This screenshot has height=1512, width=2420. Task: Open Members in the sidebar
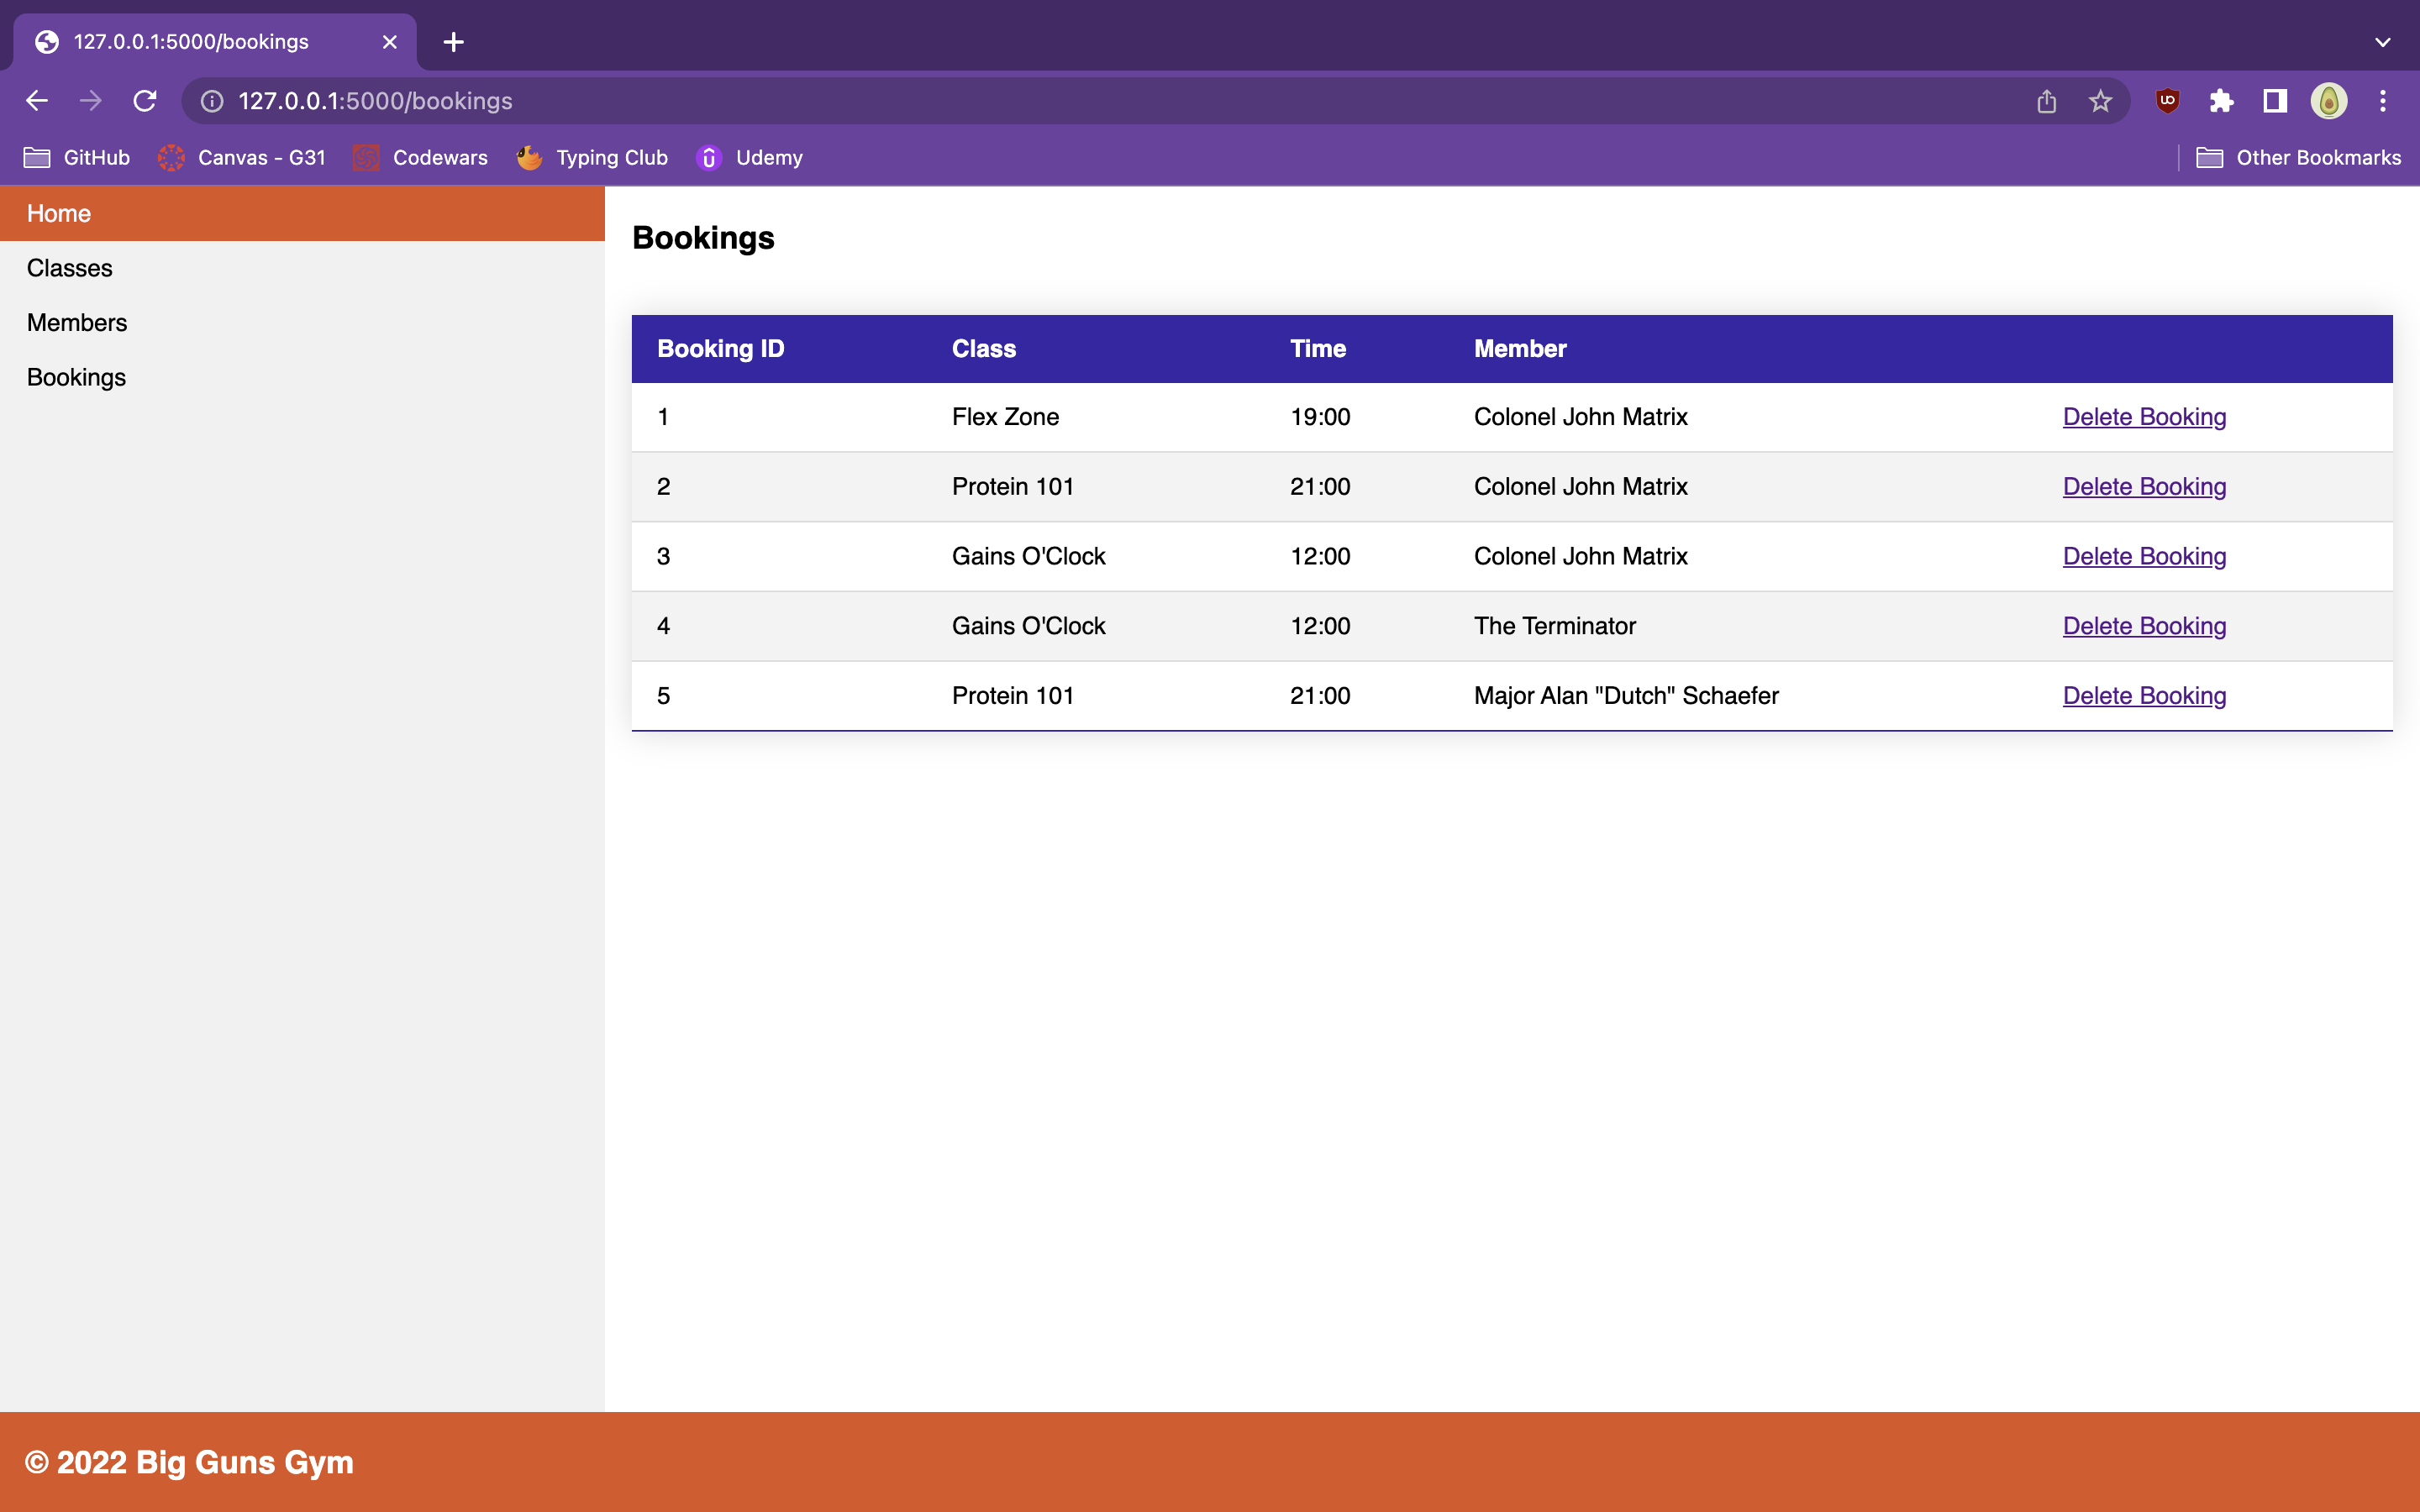tap(302, 323)
